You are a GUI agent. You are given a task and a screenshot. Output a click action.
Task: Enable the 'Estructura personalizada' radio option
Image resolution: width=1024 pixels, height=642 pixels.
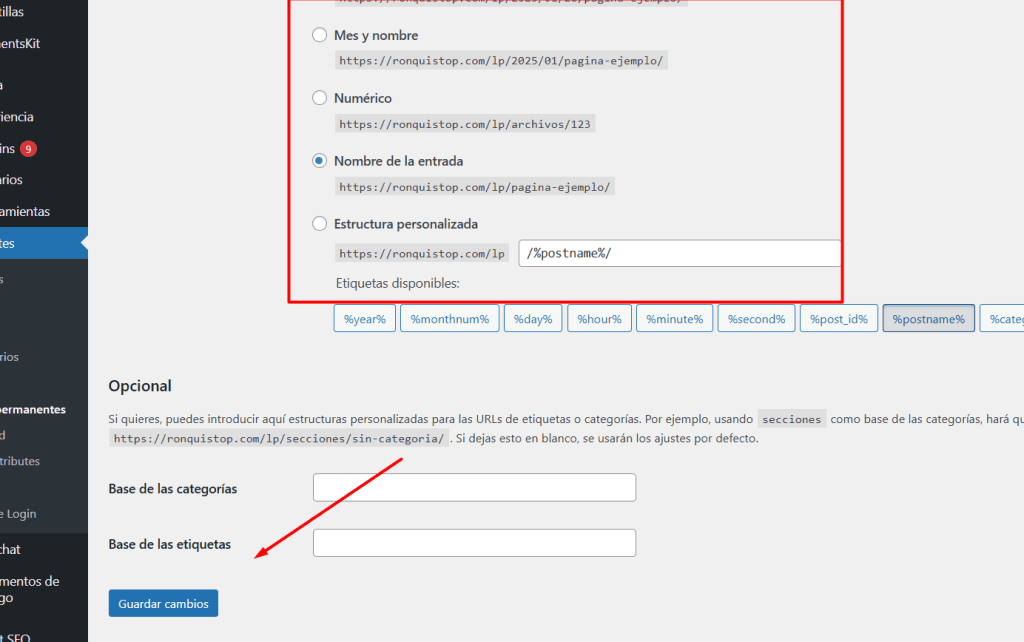pyautogui.click(x=320, y=224)
